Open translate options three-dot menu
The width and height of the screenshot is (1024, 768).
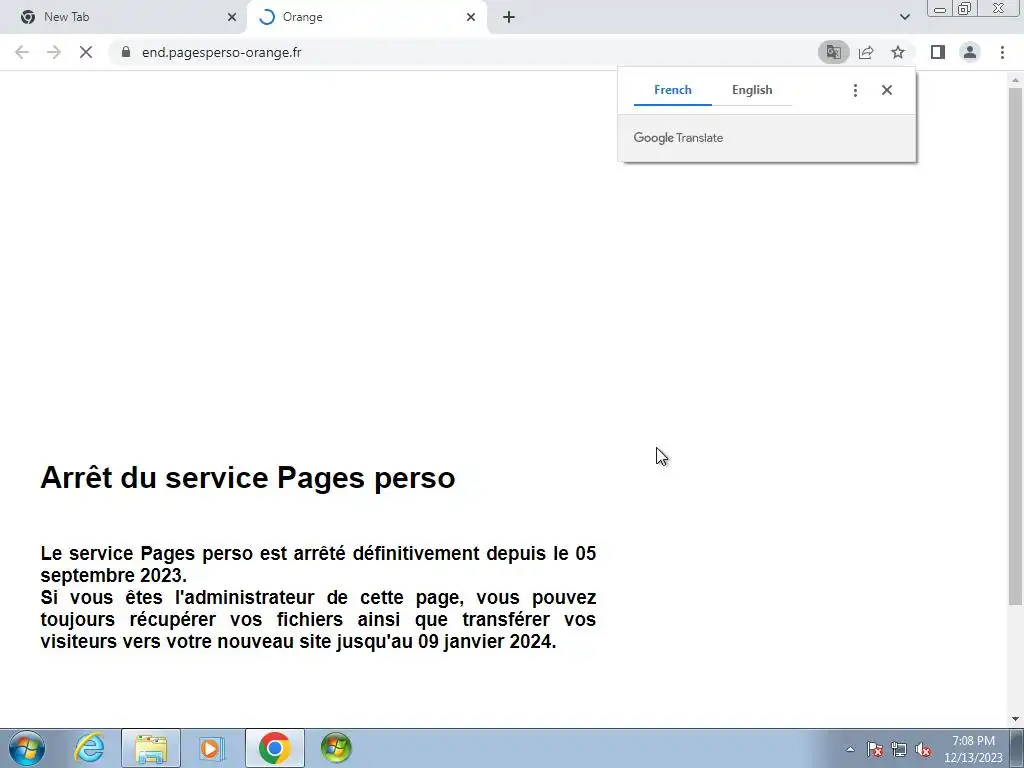[855, 90]
